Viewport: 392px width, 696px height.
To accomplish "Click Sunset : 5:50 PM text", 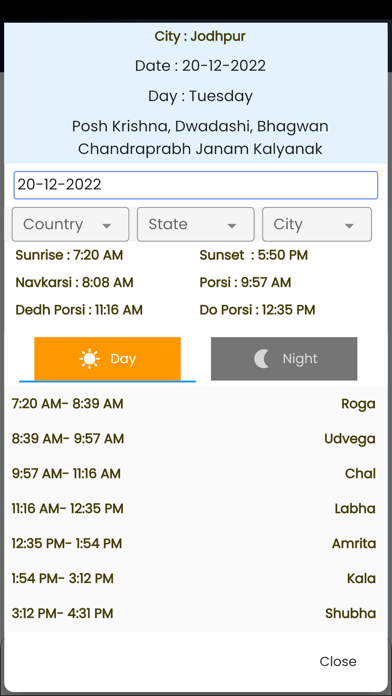I will click(253, 256).
